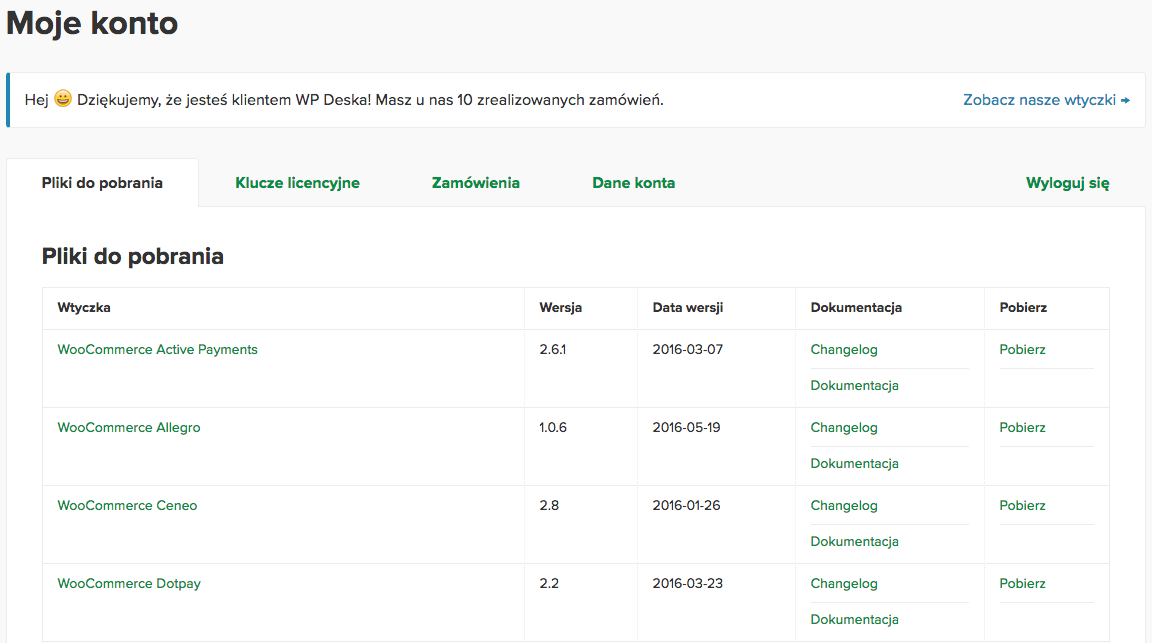Select date 2016-05-19

point(686,428)
